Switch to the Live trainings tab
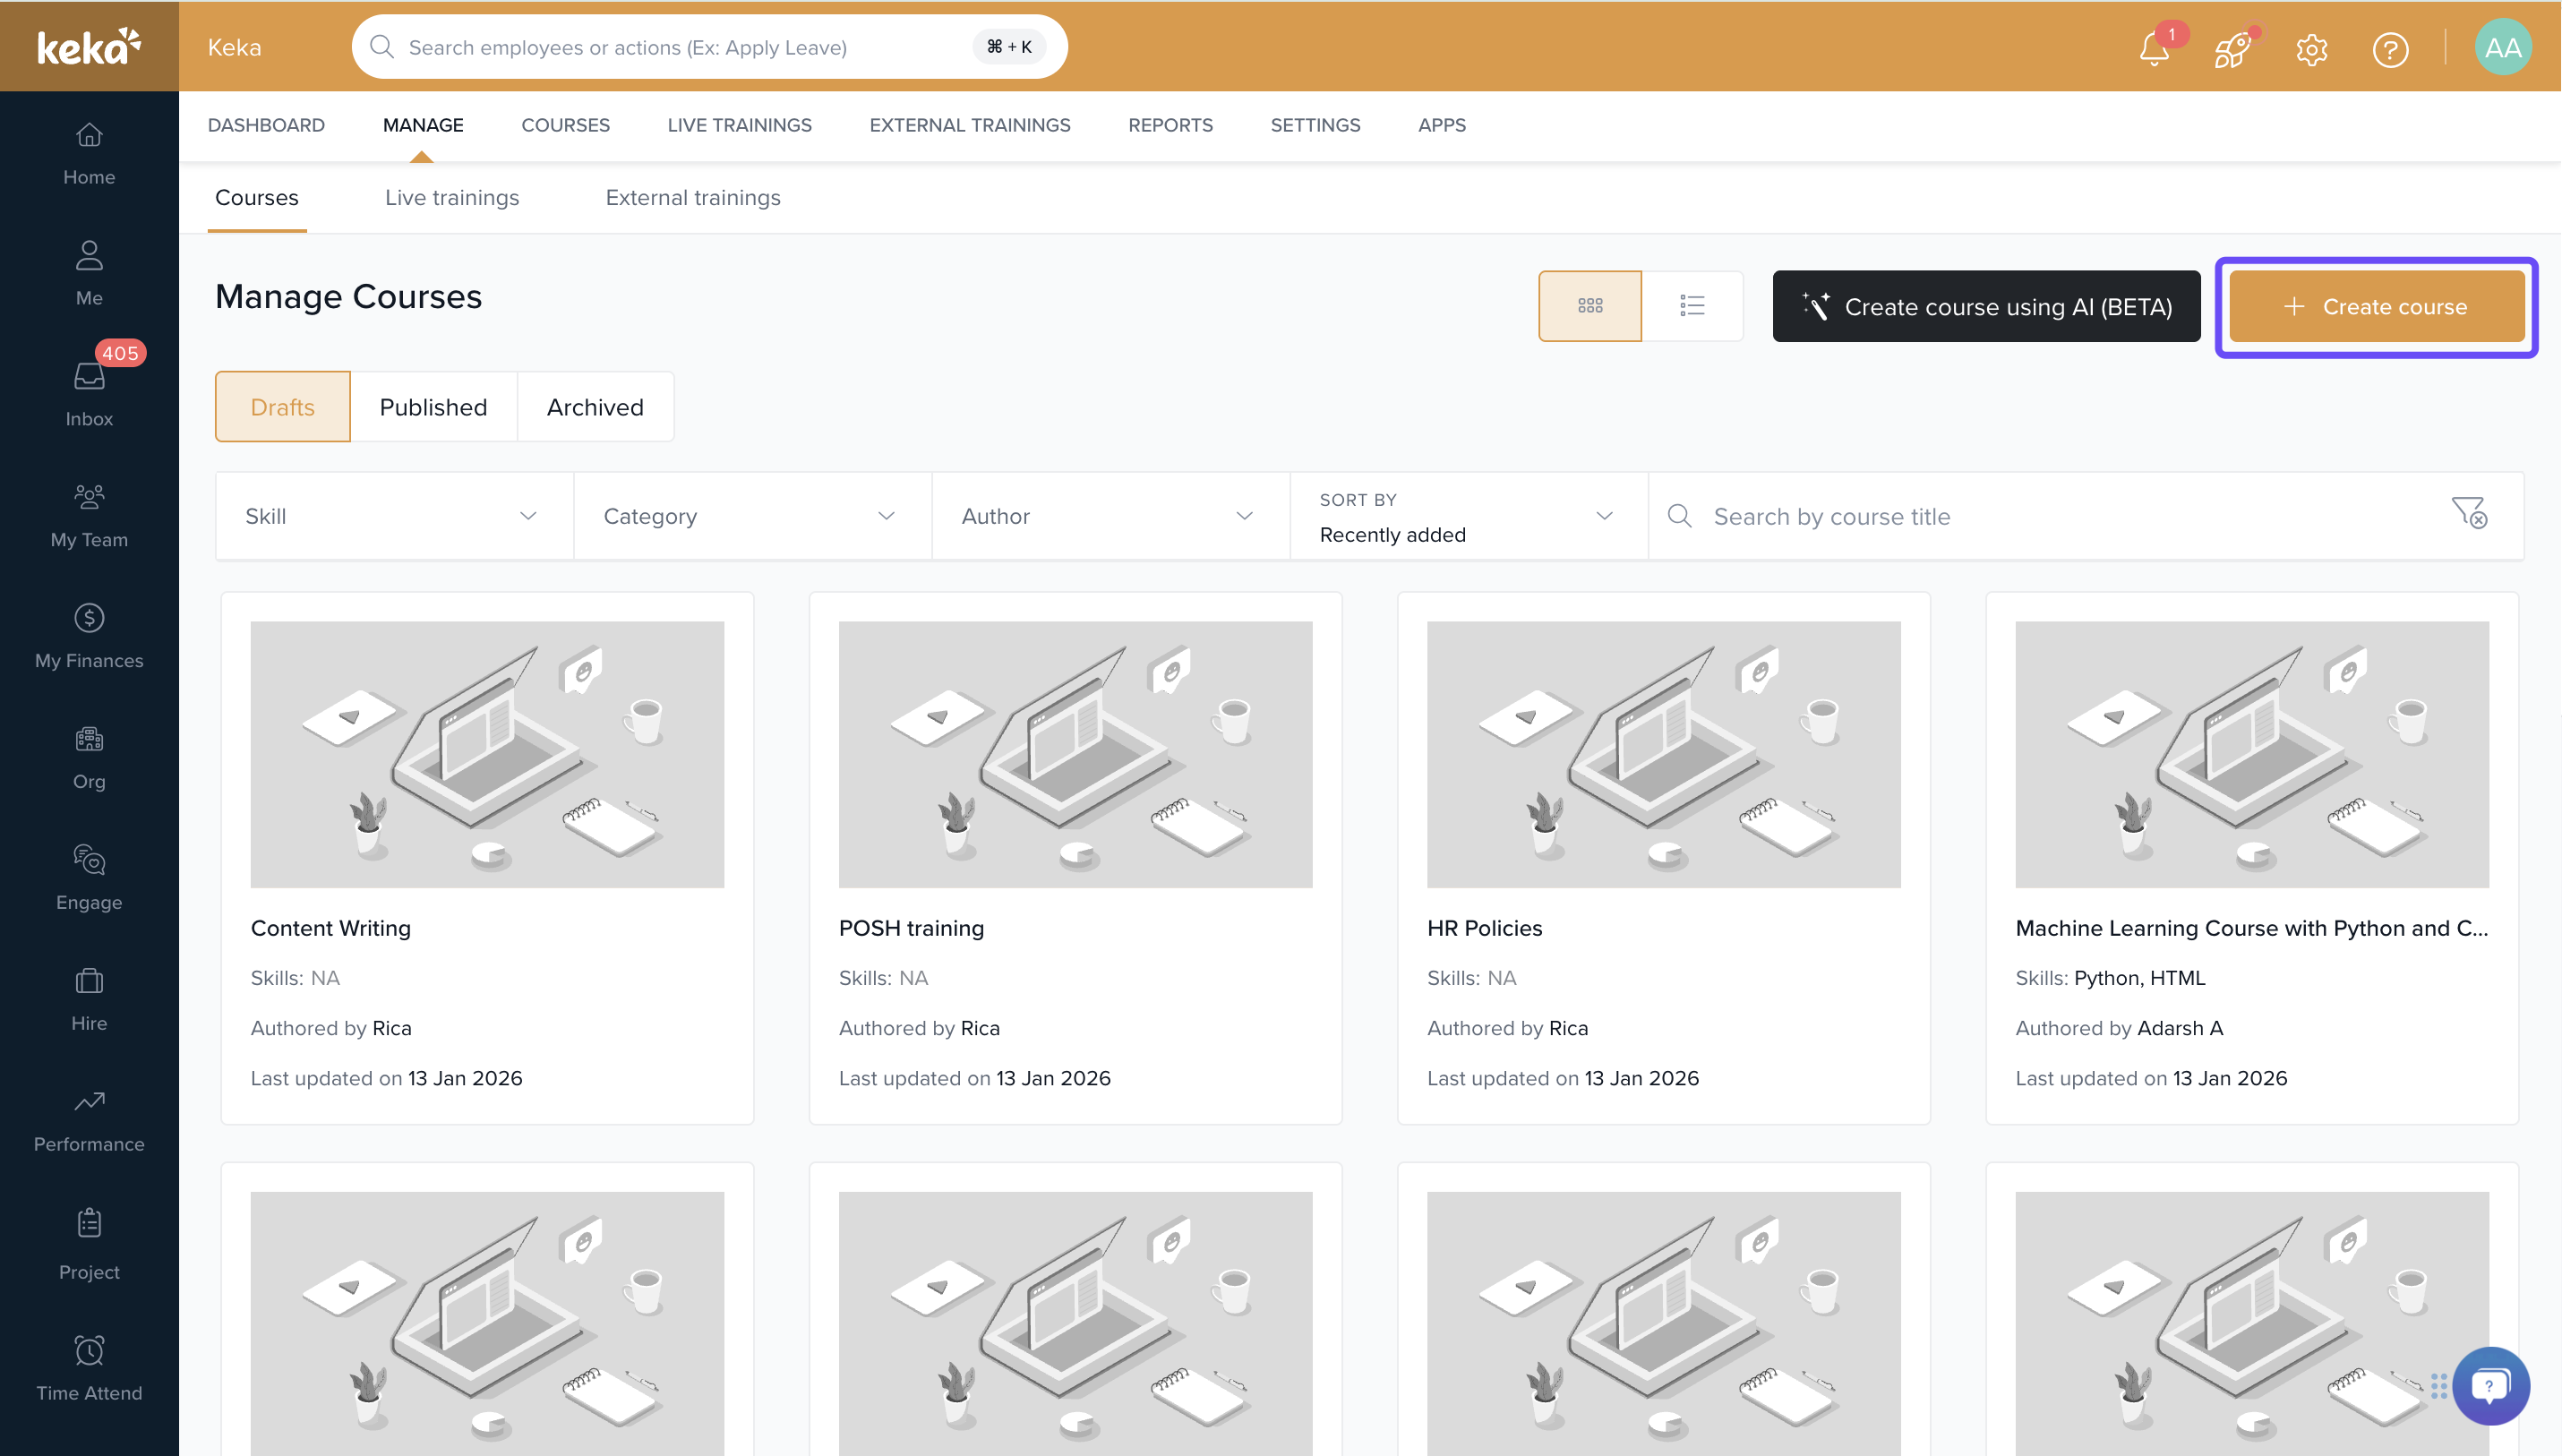This screenshot has height=1456, width=2562. pyautogui.click(x=452, y=198)
